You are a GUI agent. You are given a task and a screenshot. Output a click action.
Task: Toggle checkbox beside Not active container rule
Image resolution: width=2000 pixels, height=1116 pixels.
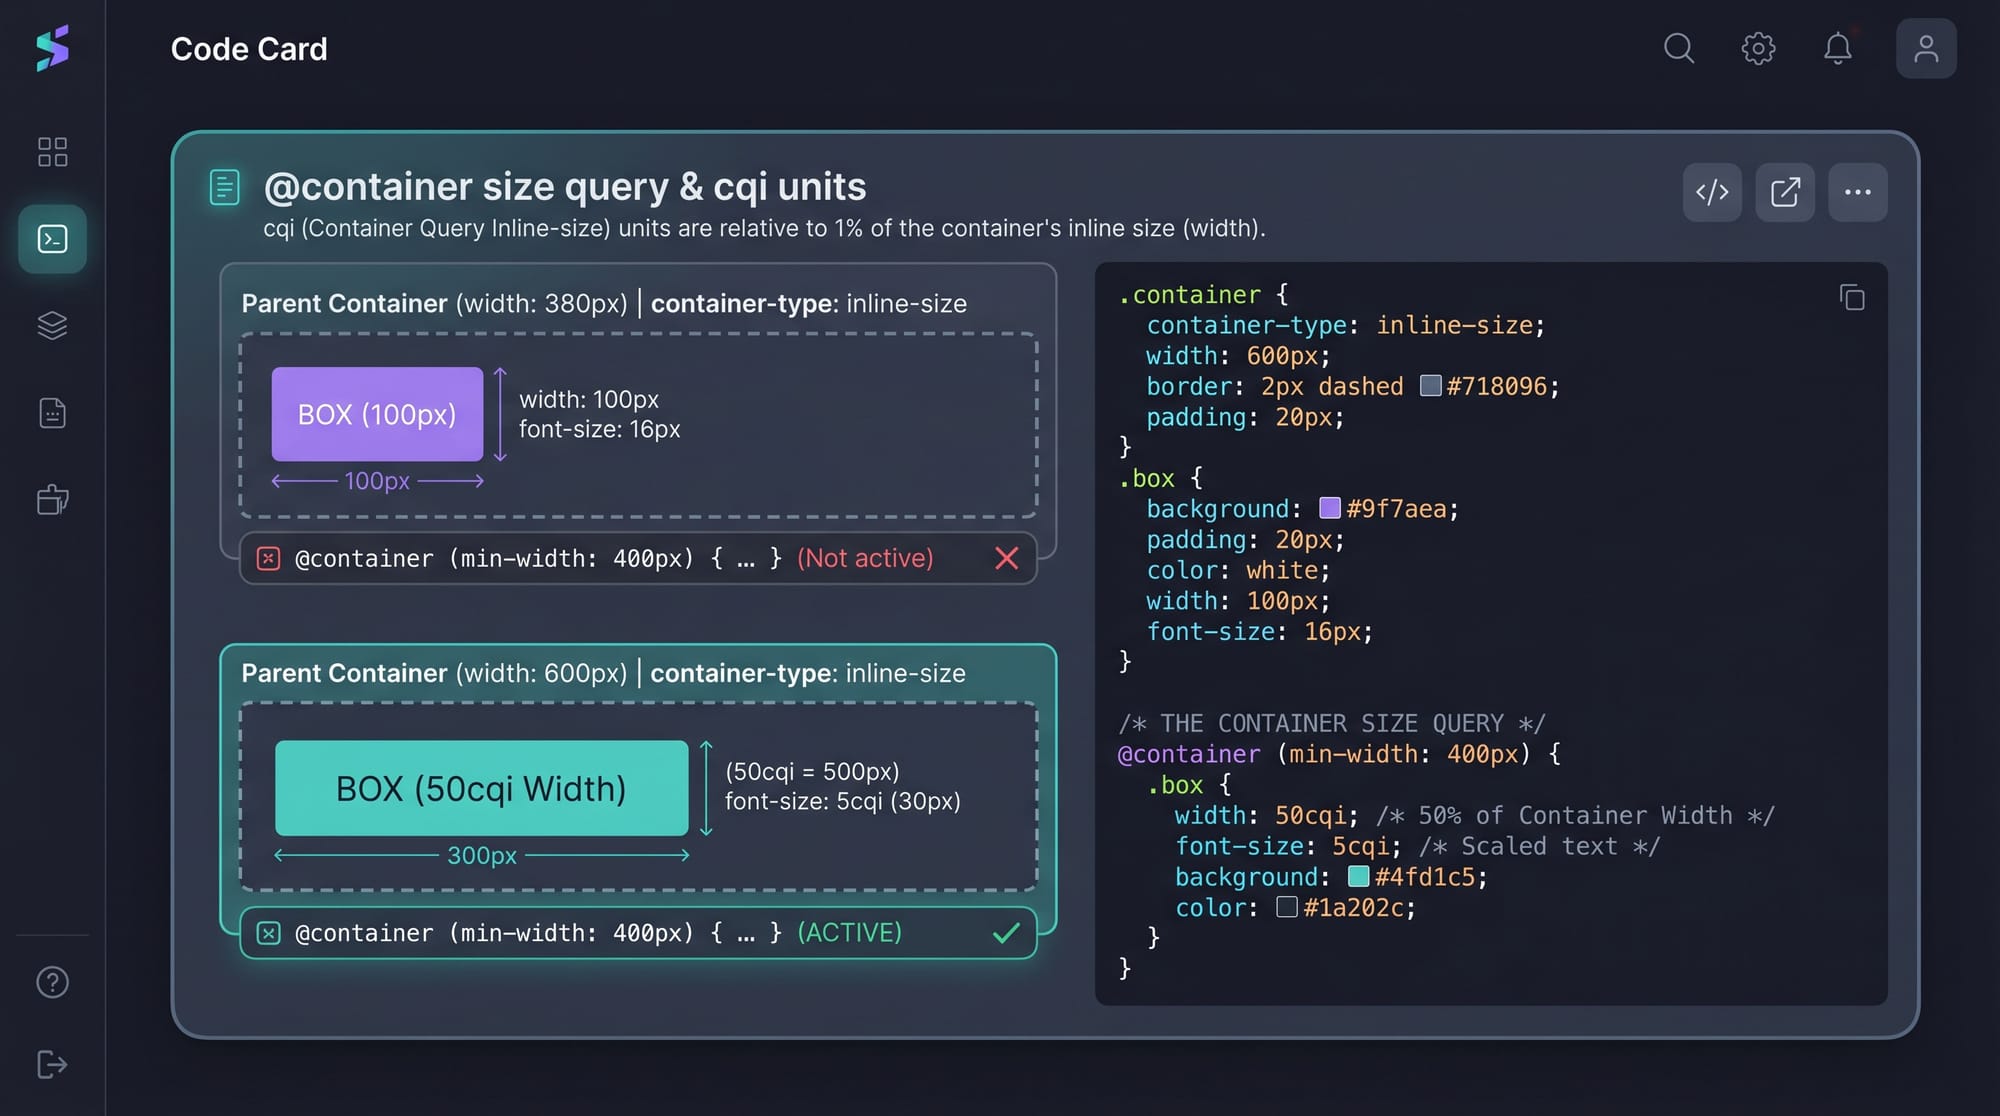(268, 558)
